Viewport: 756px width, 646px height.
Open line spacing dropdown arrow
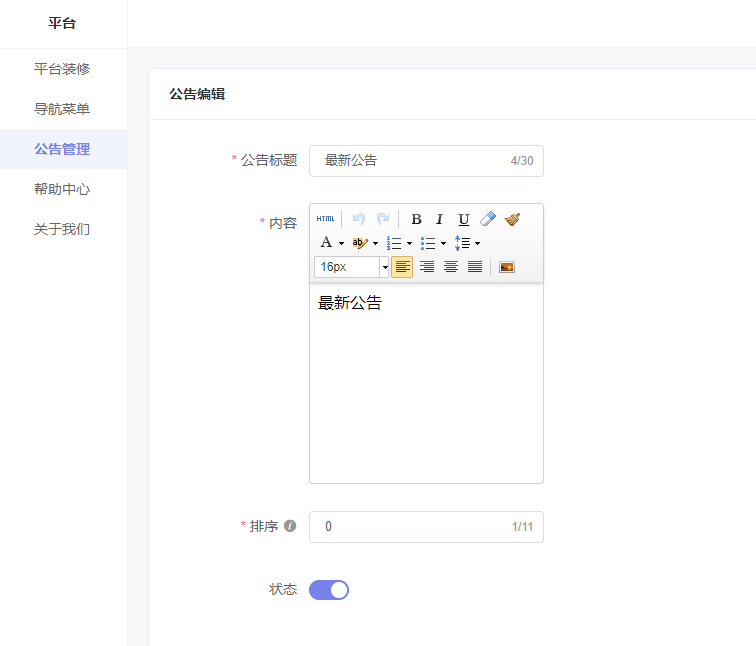click(477, 243)
